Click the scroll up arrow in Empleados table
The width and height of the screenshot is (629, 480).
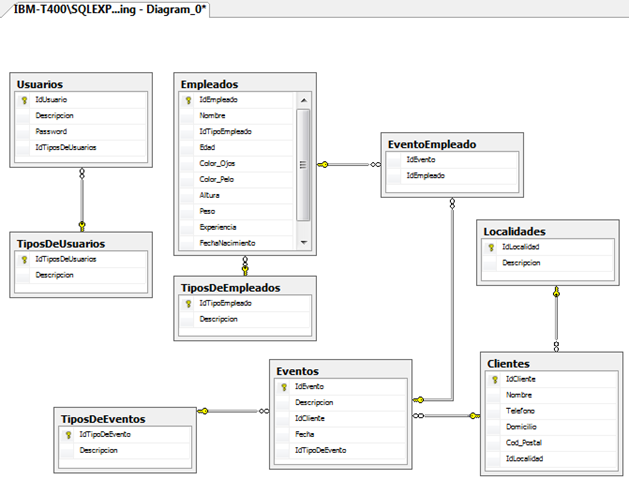click(304, 100)
